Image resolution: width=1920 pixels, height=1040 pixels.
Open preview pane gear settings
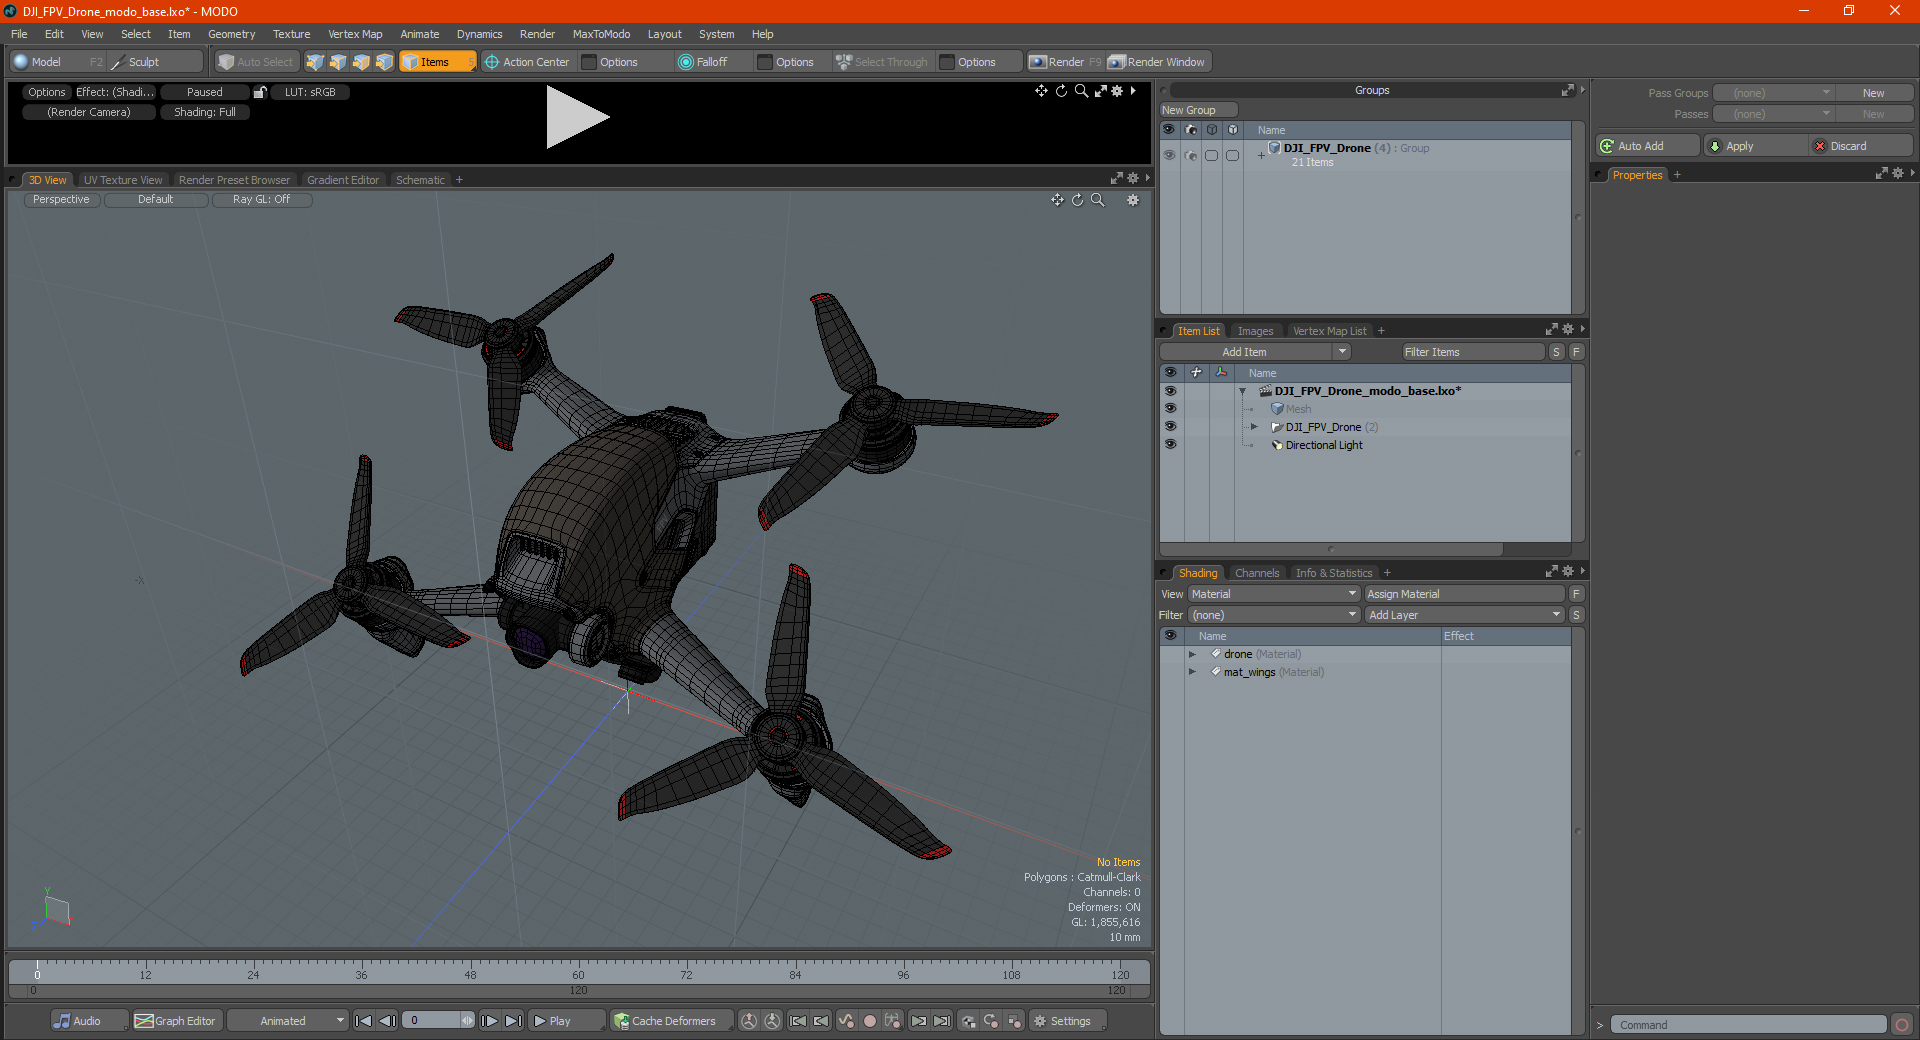[1117, 91]
